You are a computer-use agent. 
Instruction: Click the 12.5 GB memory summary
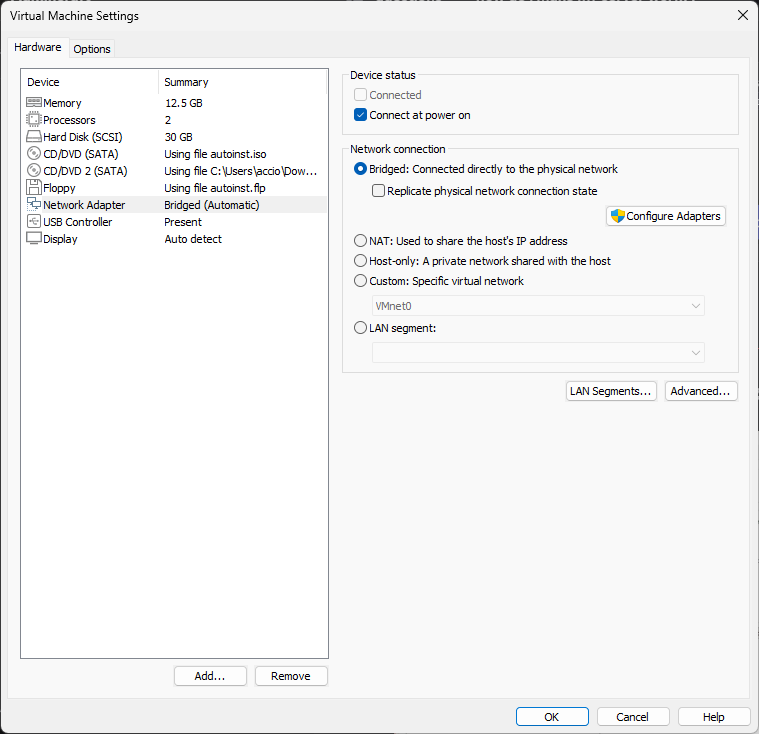coord(183,103)
